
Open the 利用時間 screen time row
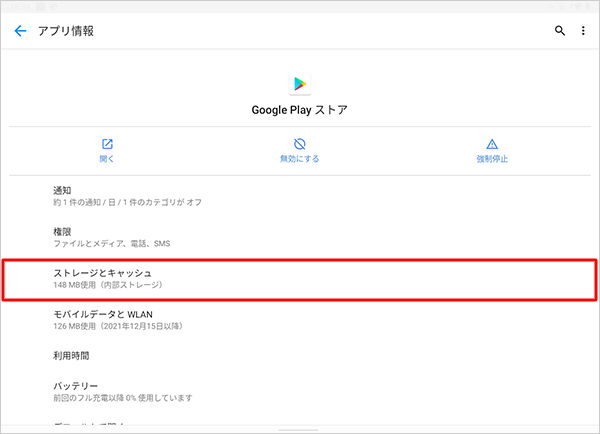click(300, 354)
